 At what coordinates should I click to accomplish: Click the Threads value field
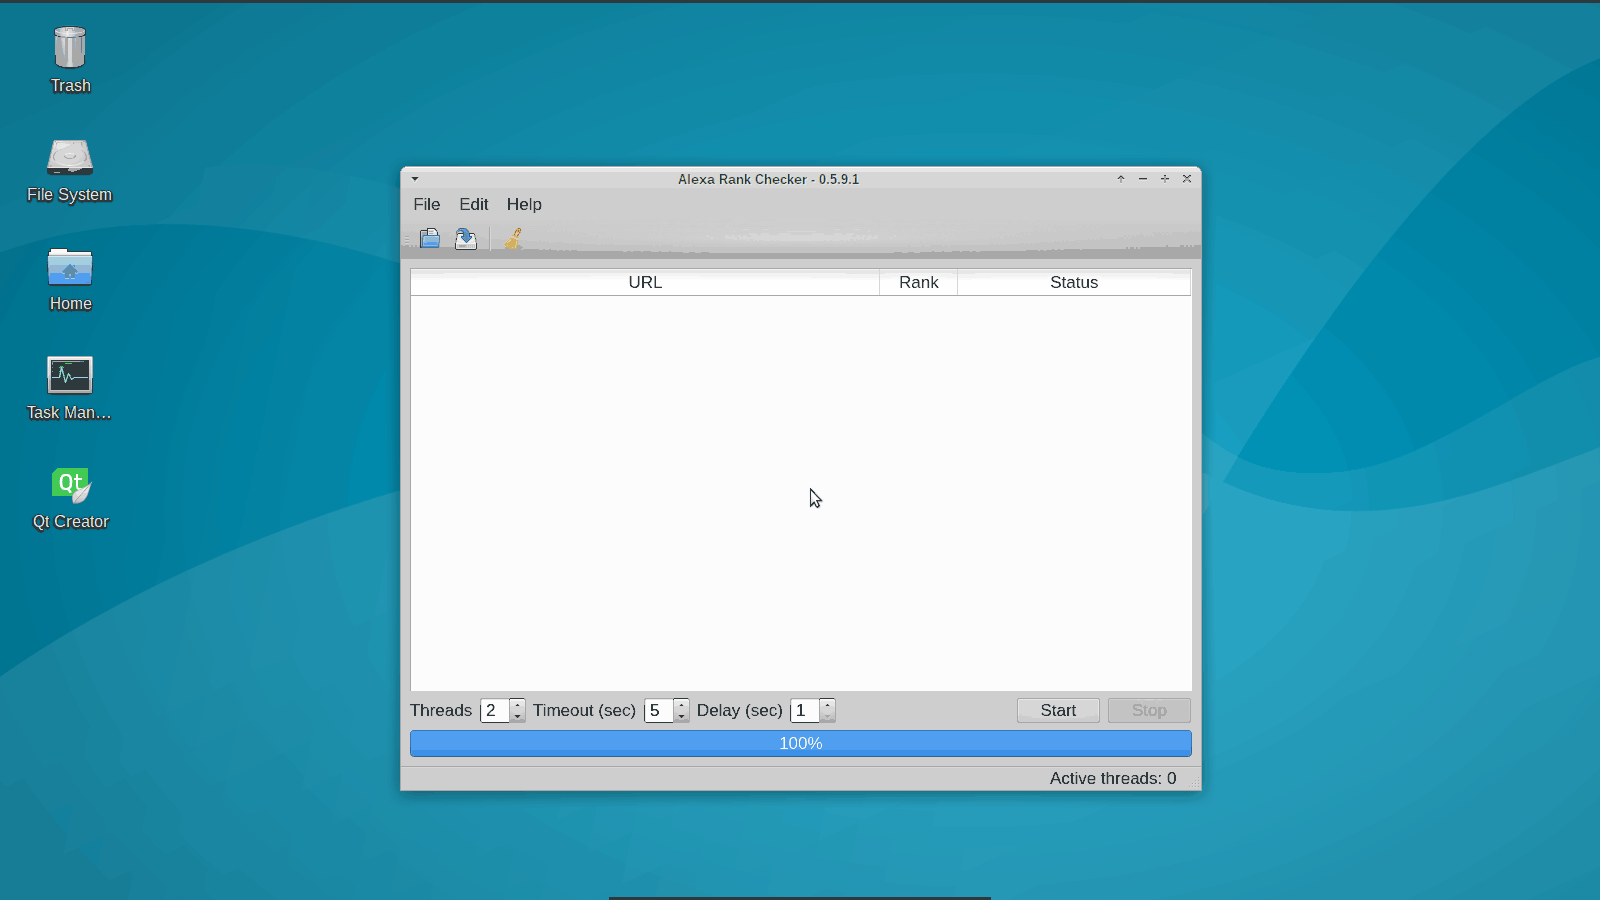click(495, 710)
